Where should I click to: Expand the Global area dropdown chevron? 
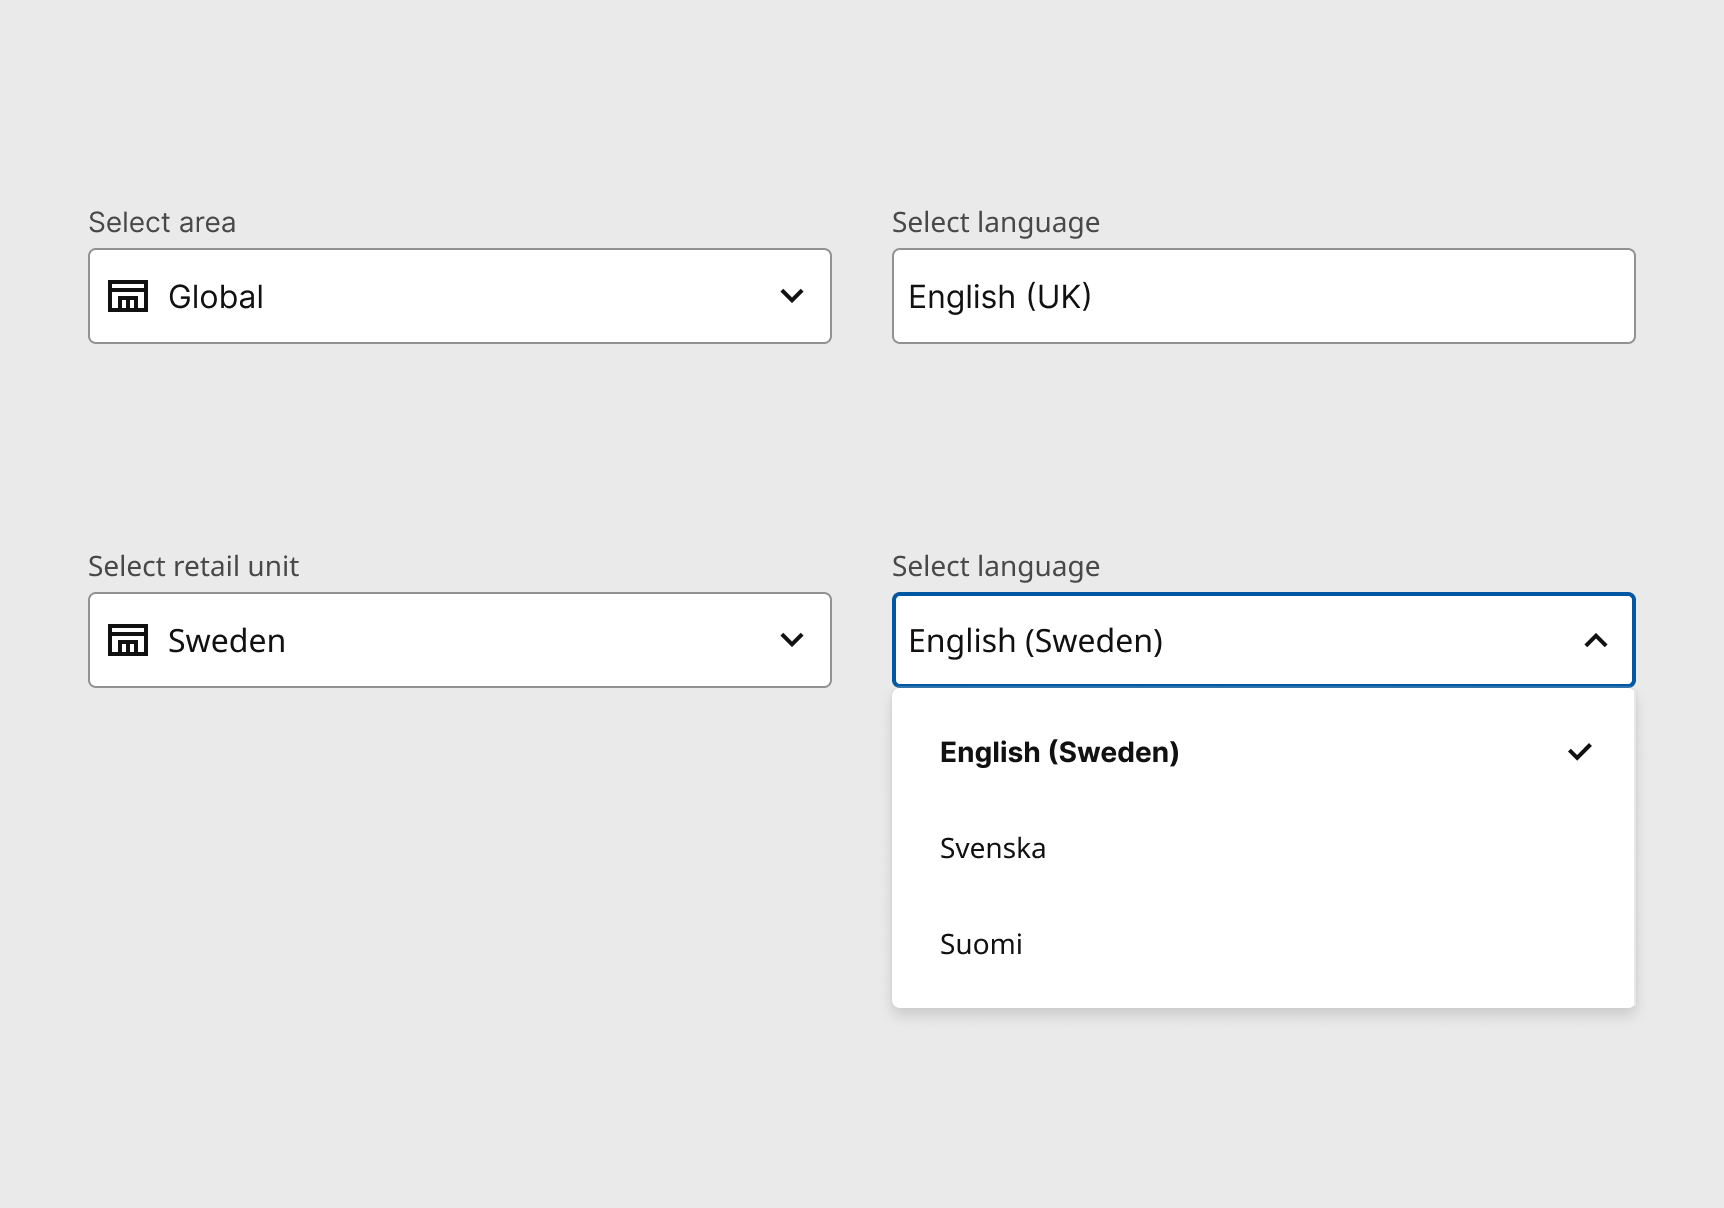[x=792, y=296]
